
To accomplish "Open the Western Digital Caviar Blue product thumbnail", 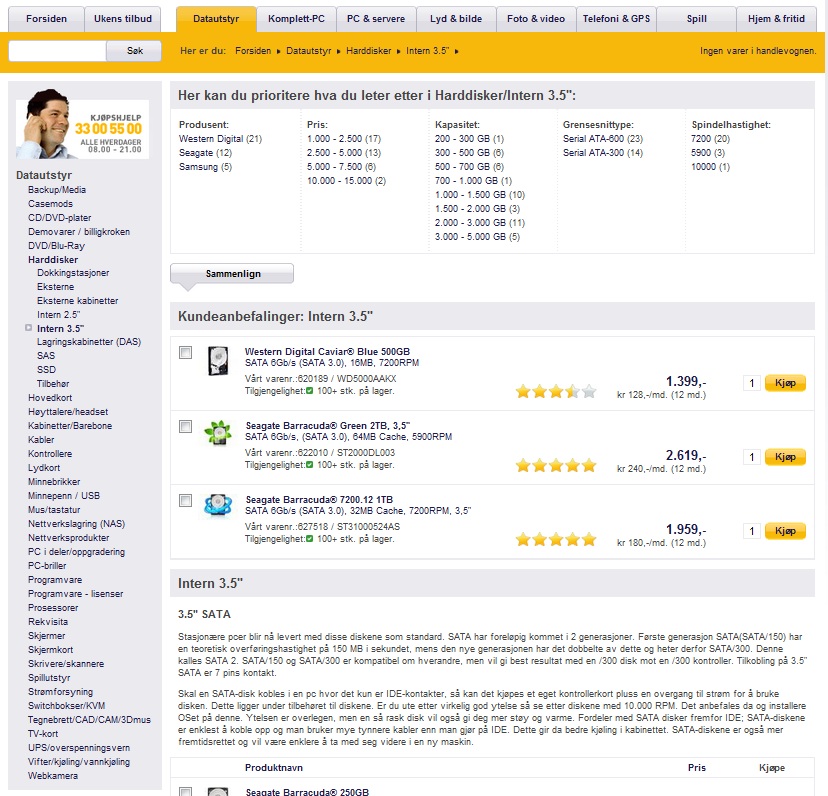I will [x=218, y=361].
